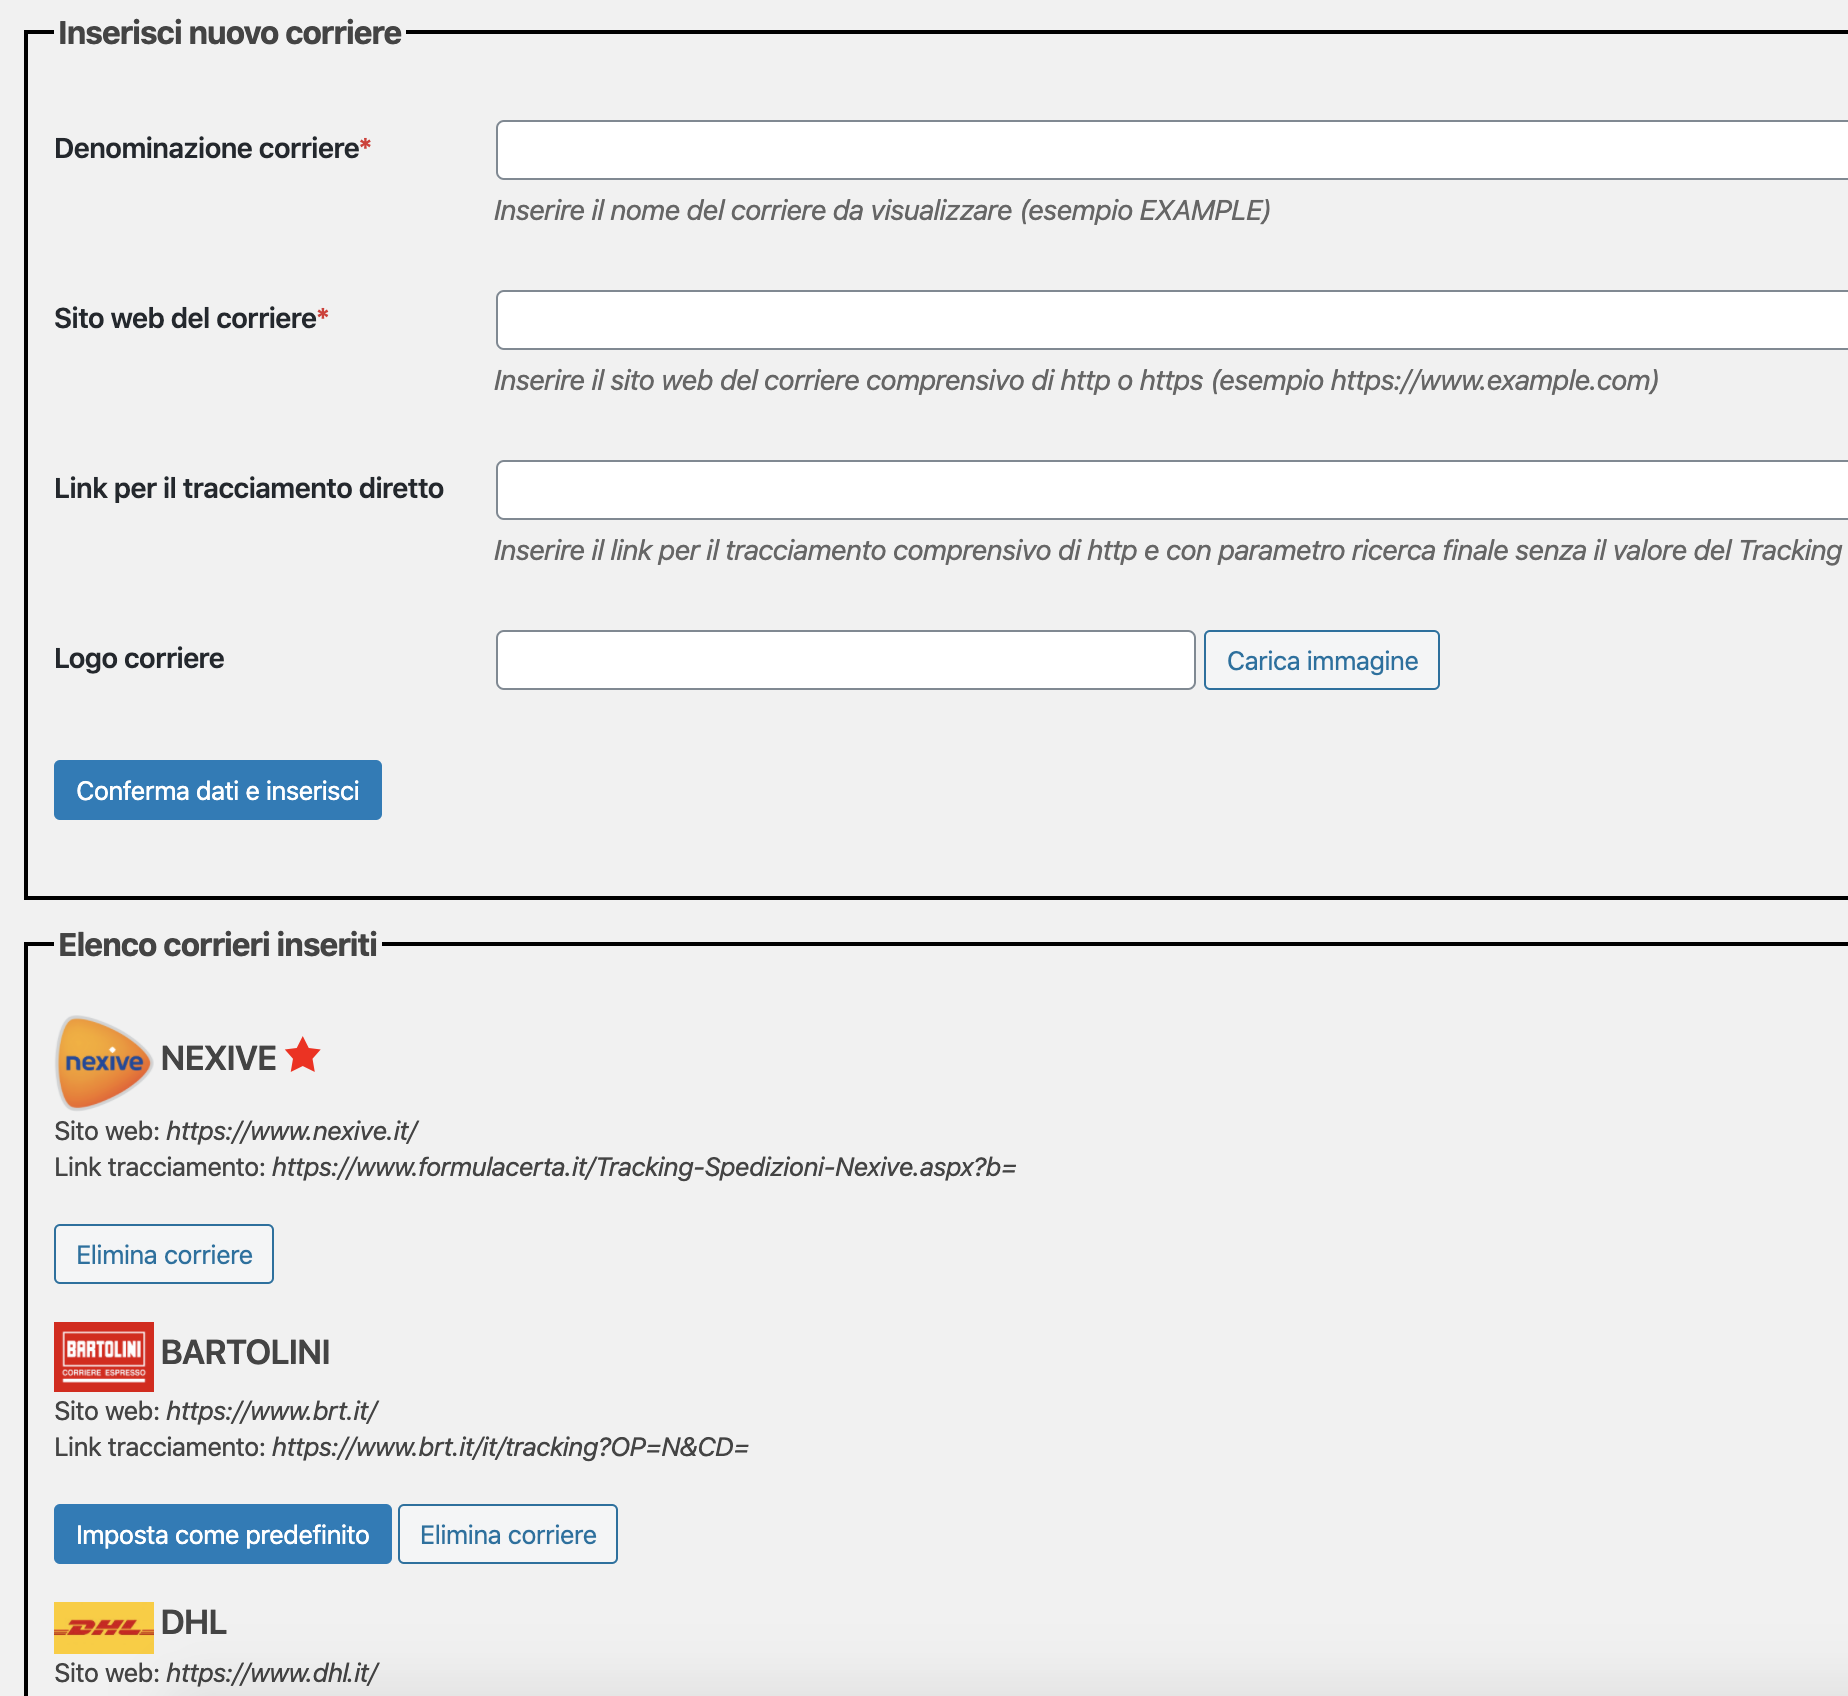Select the Link per il tracciamento diretto field
The height and width of the screenshot is (1696, 1848).
[1170, 490]
